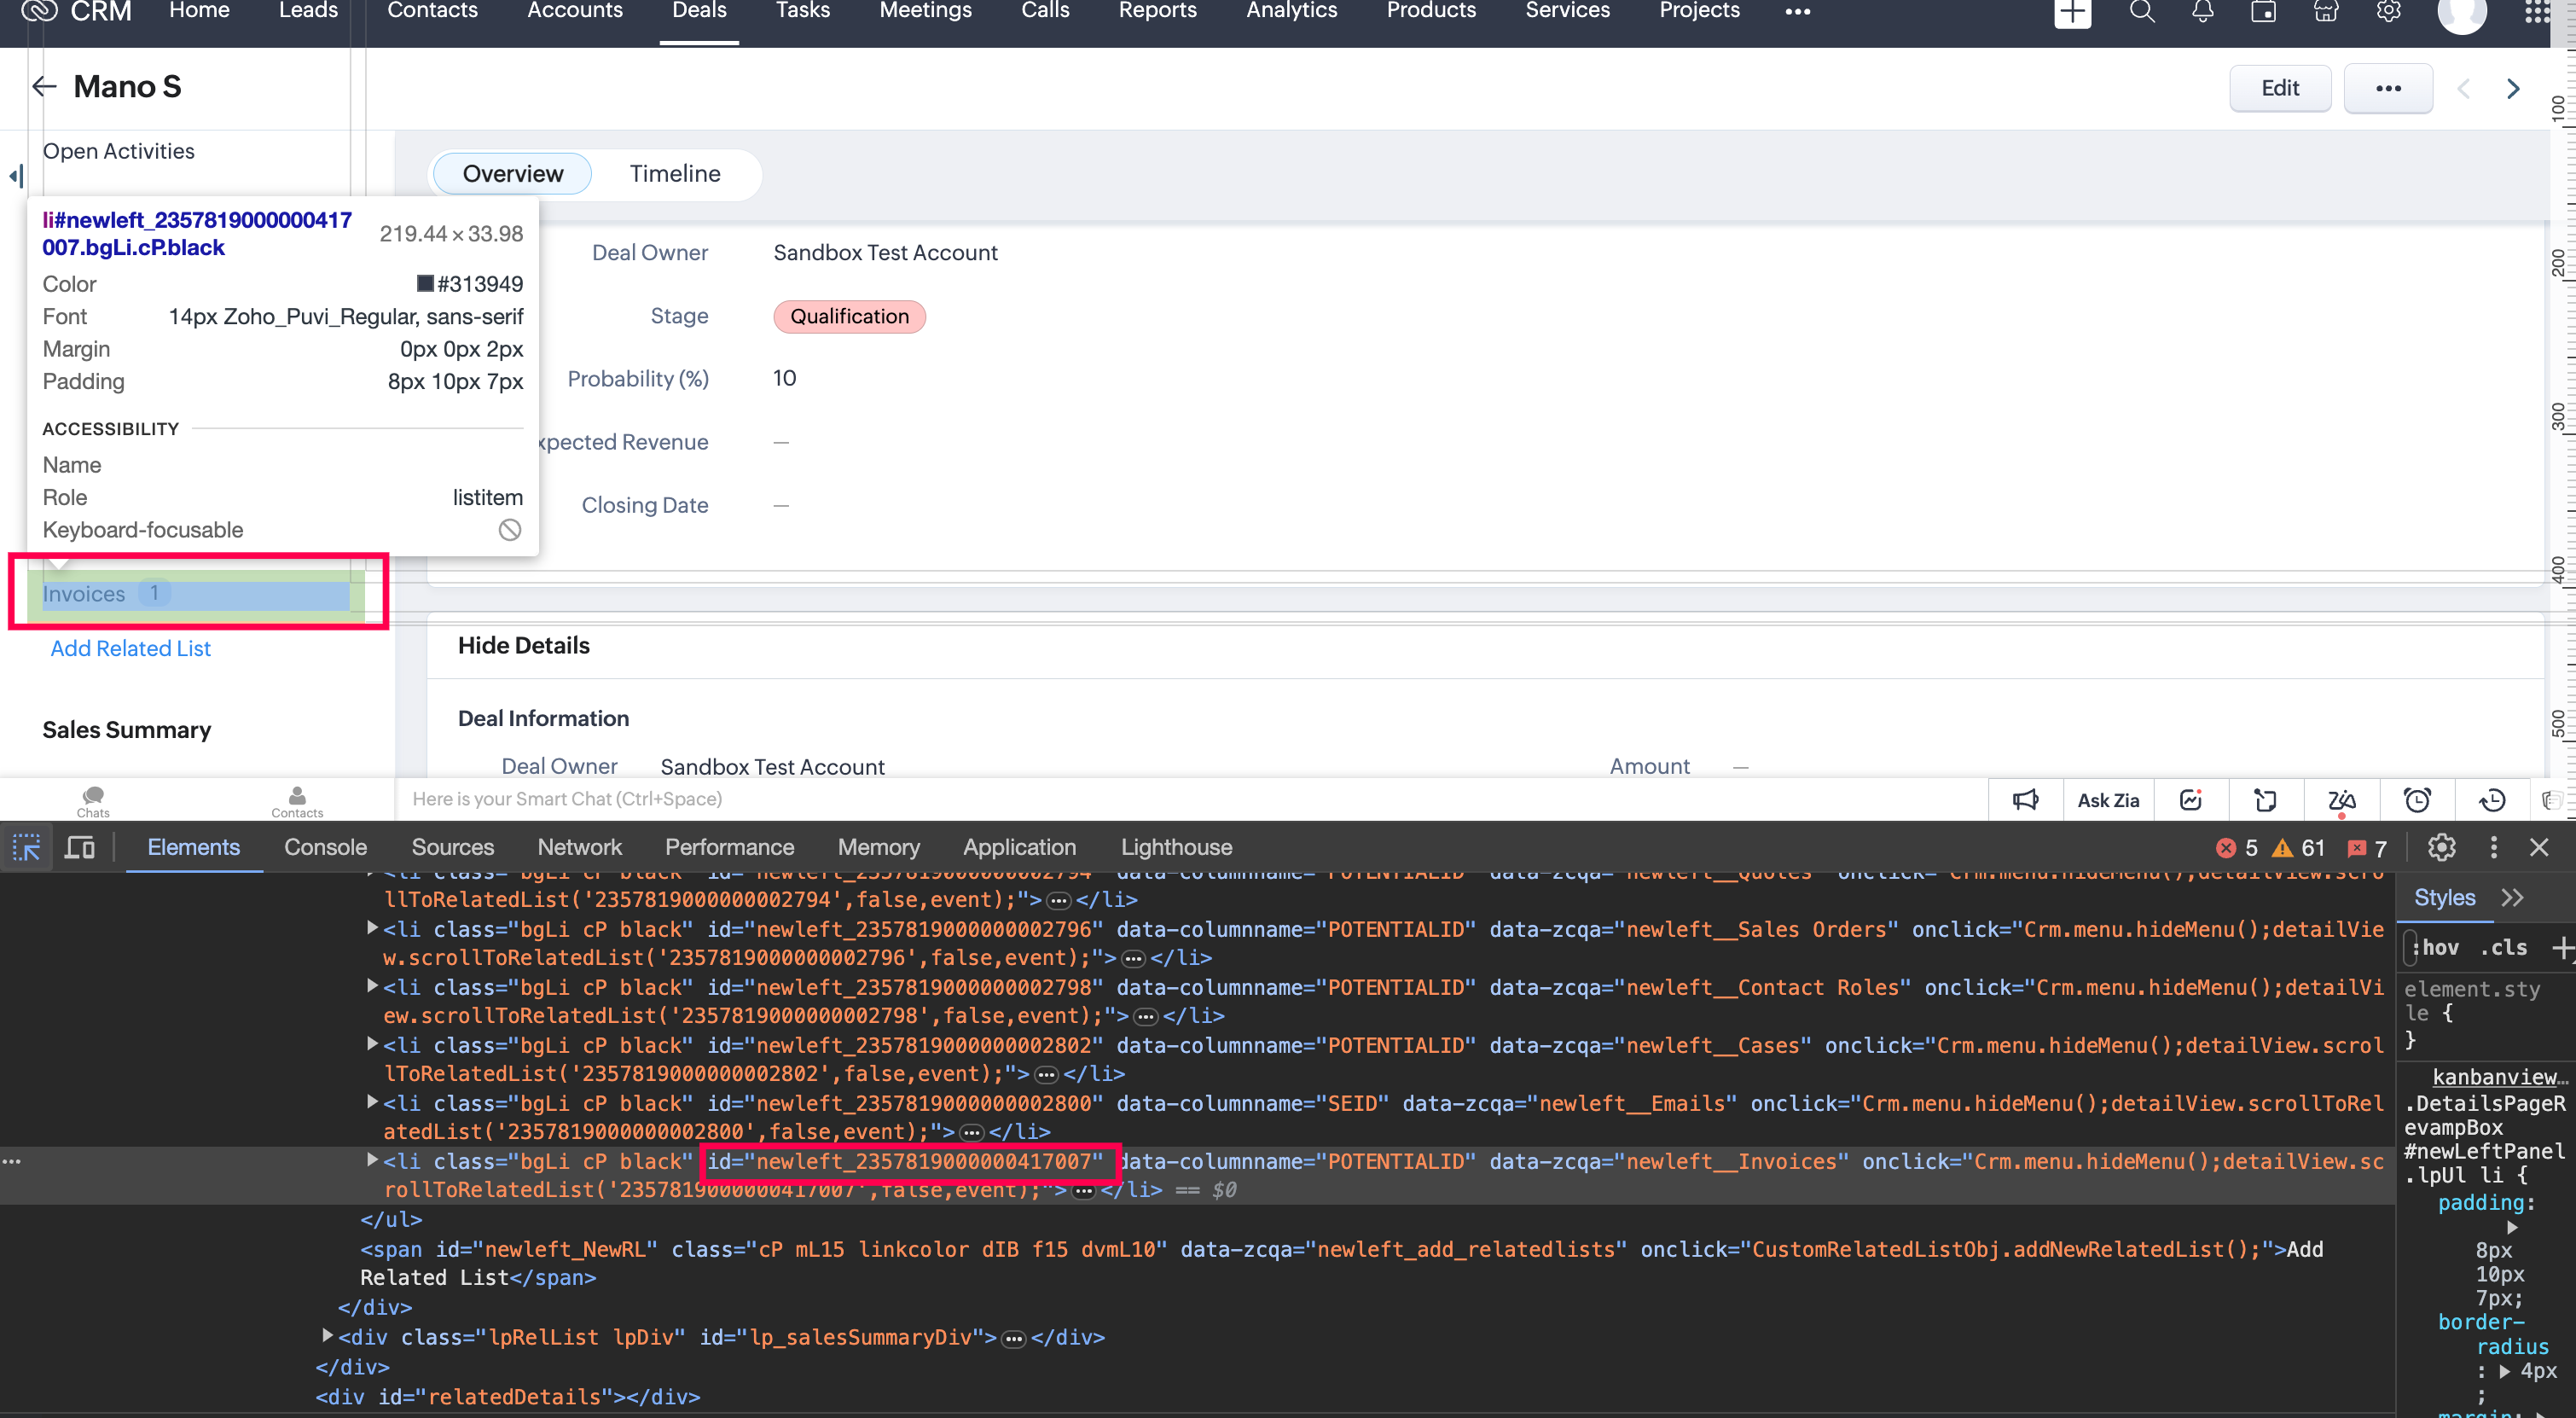
Task: Open Chats in the bottom bar
Action: click(93, 802)
